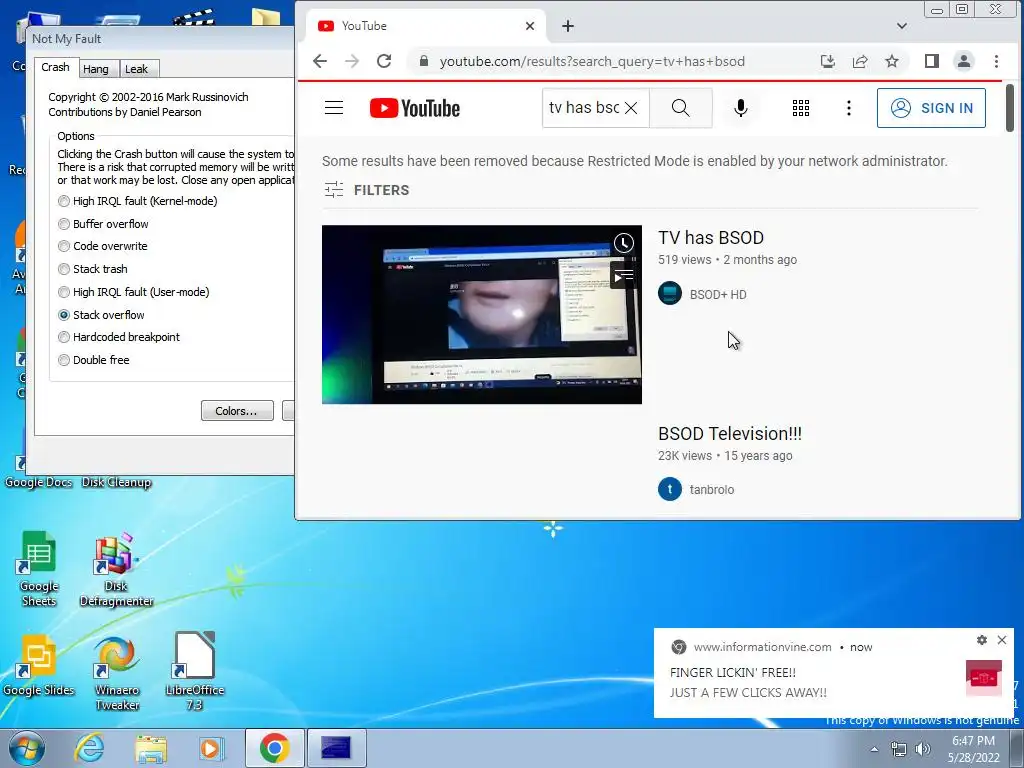Viewport: 1024px width, 768px height.
Task: Click the SIGN IN button
Action: click(x=931, y=108)
